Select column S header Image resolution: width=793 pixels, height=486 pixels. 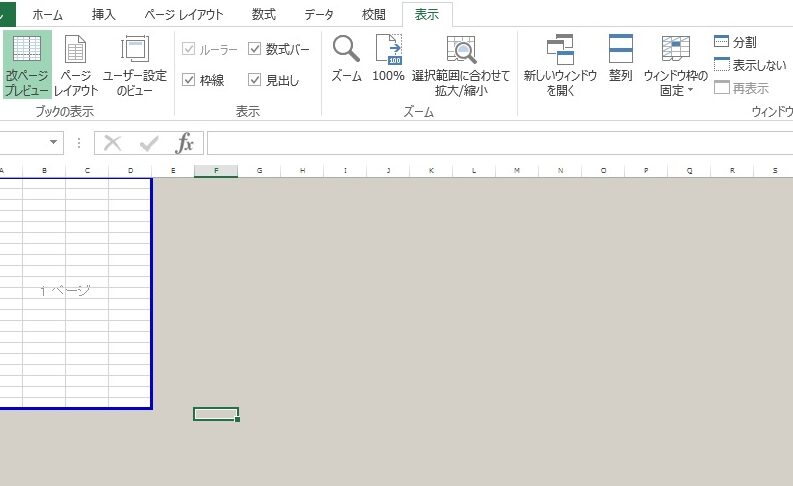[x=775, y=171]
